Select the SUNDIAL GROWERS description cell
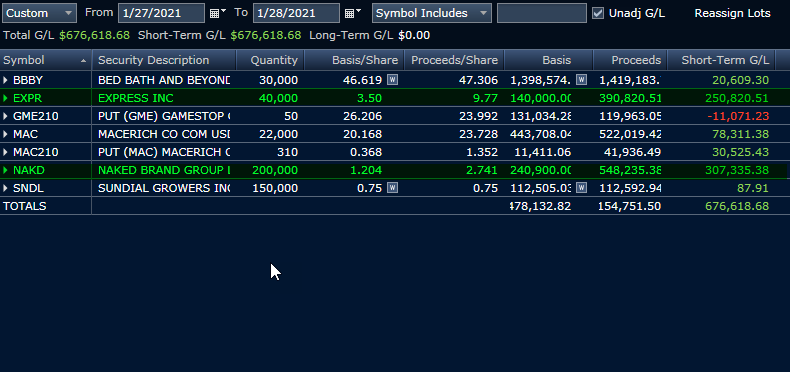Image resolution: width=790 pixels, height=372 pixels. 164,189
